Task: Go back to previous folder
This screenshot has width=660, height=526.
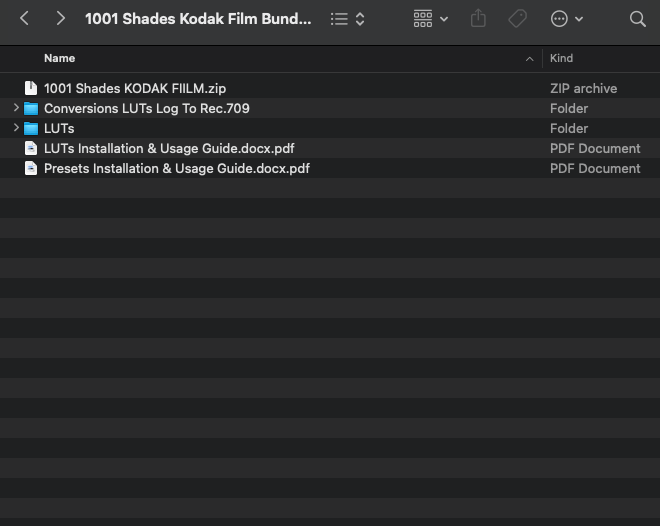Action: (25, 19)
